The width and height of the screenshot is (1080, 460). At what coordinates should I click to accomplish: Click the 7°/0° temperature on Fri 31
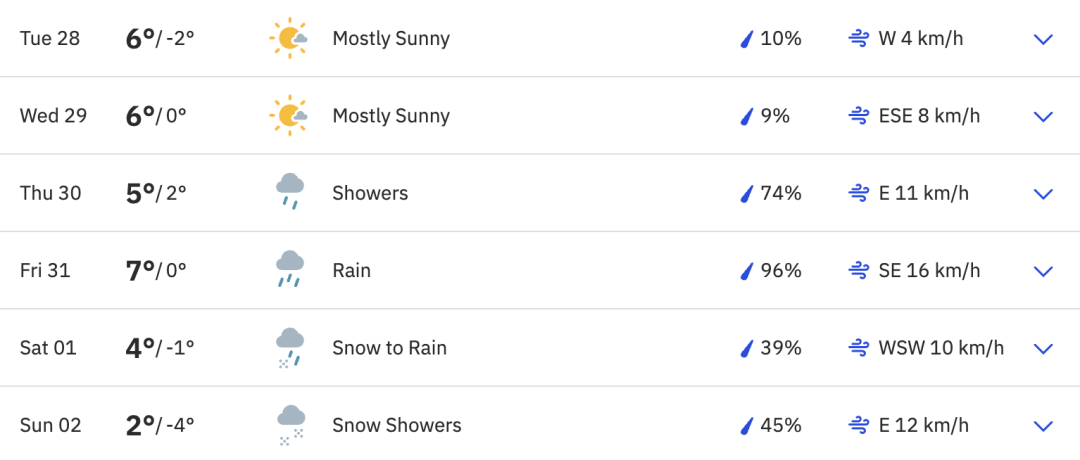[x=156, y=270]
